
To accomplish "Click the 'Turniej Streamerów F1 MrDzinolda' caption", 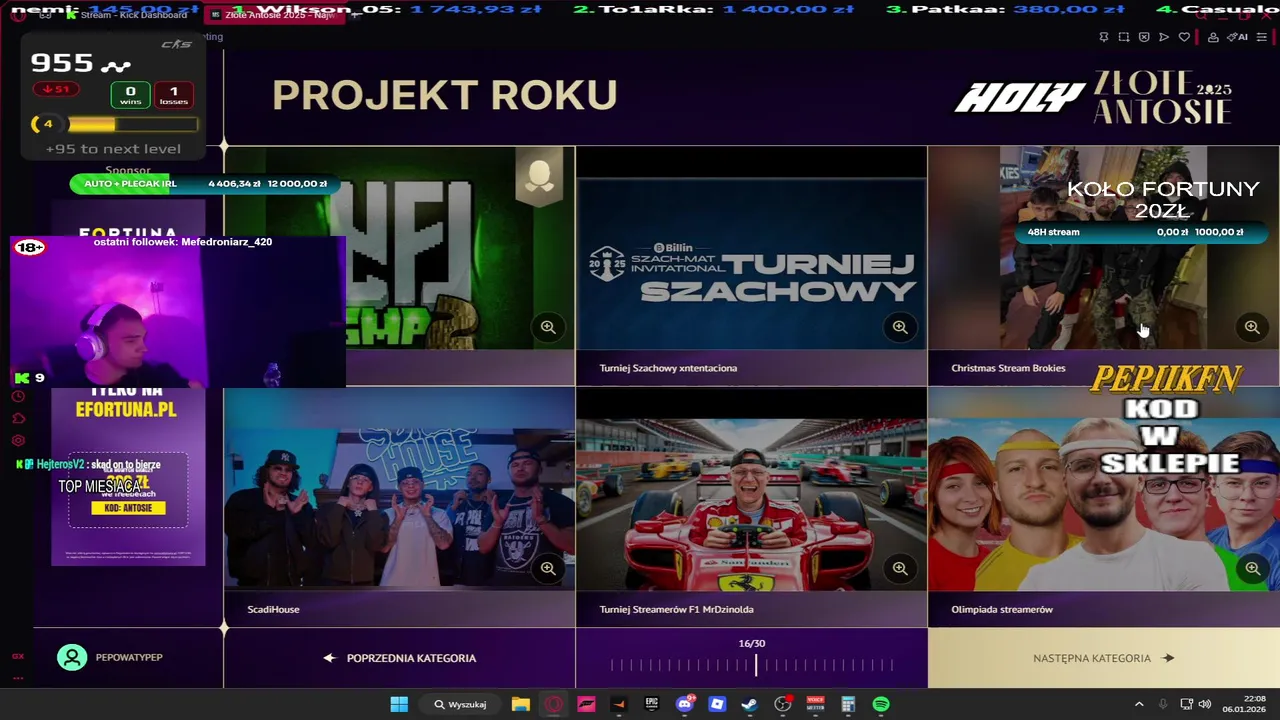I will tap(676, 609).
